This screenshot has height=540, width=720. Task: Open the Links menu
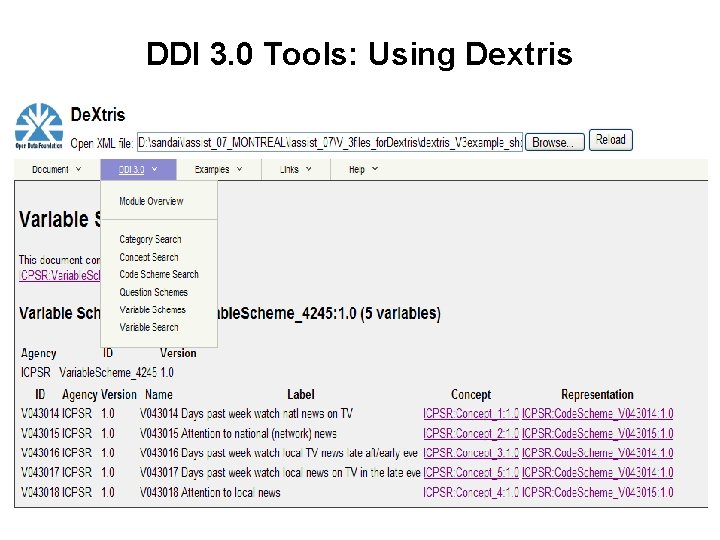(x=296, y=169)
